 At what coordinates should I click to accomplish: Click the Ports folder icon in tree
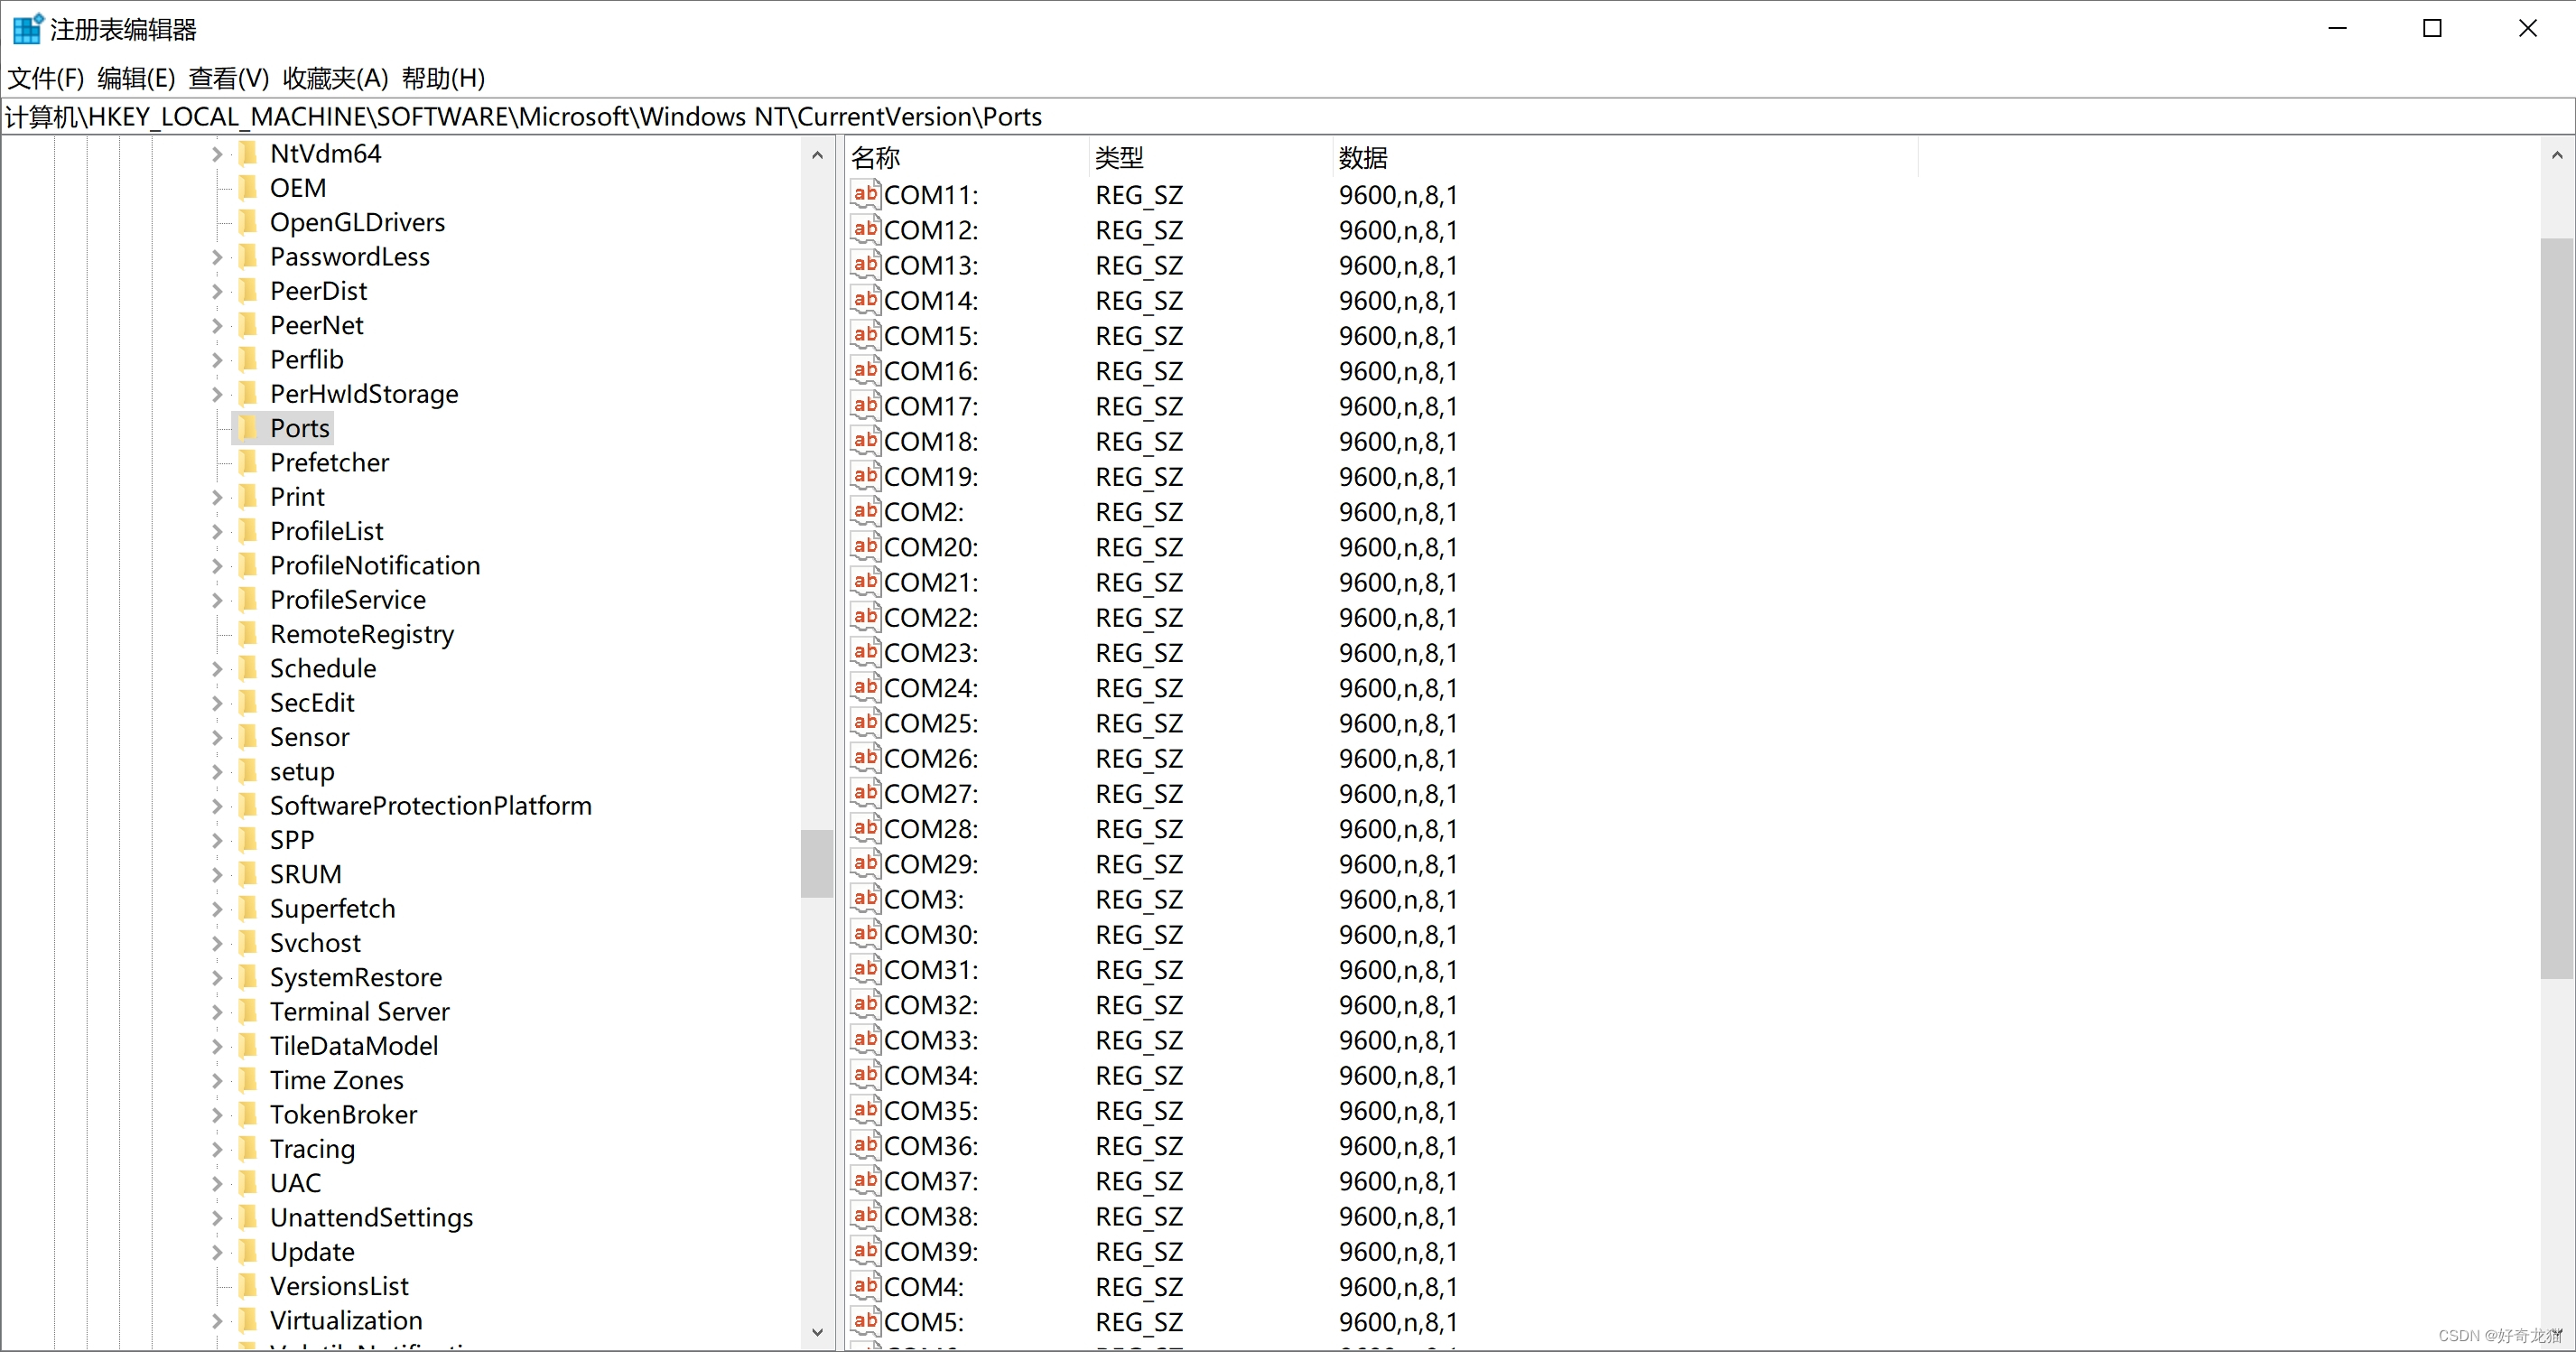click(x=248, y=428)
